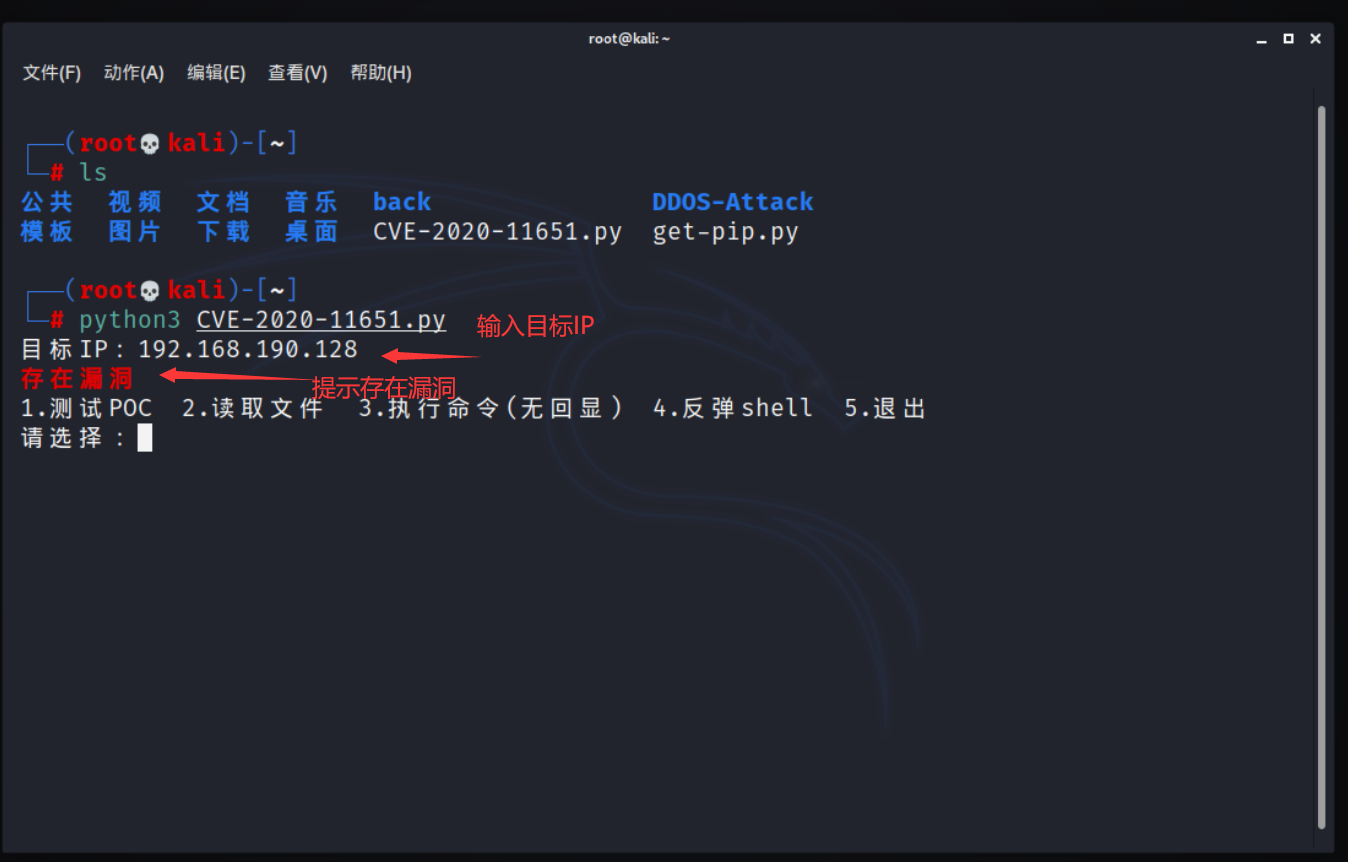This screenshot has height=862, width=1348.
Task: Click the skull icon in the second prompt
Action: [150, 291]
